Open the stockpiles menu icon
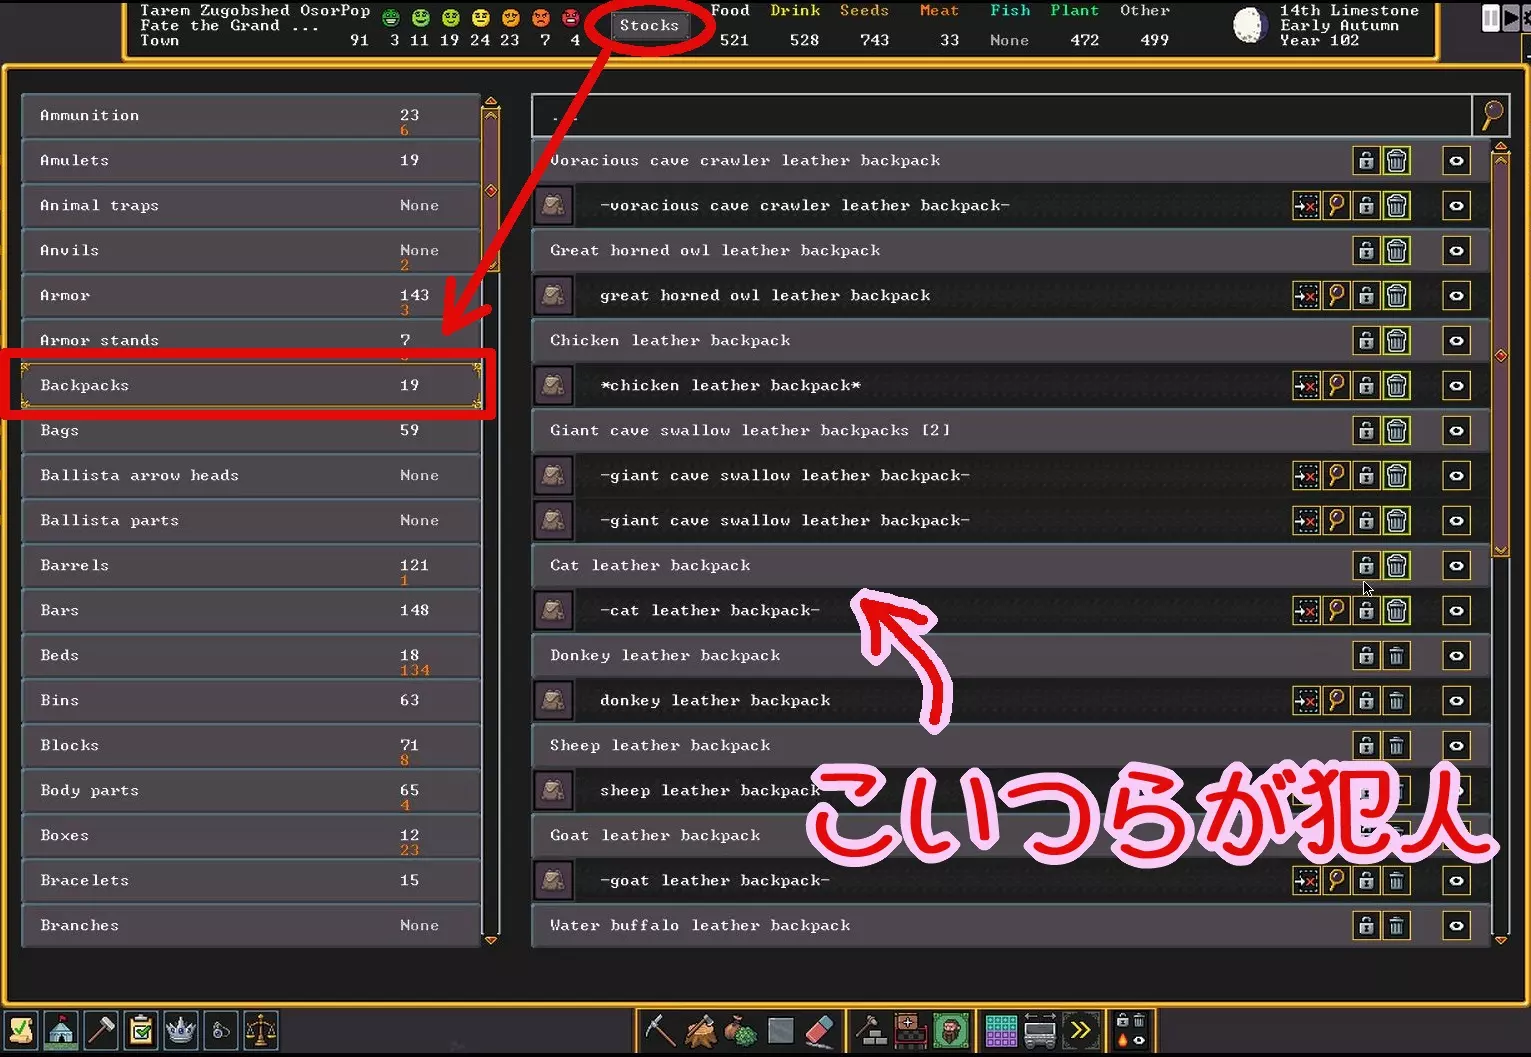Image resolution: width=1531 pixels, height=1057 pixels. [911, 1030]
